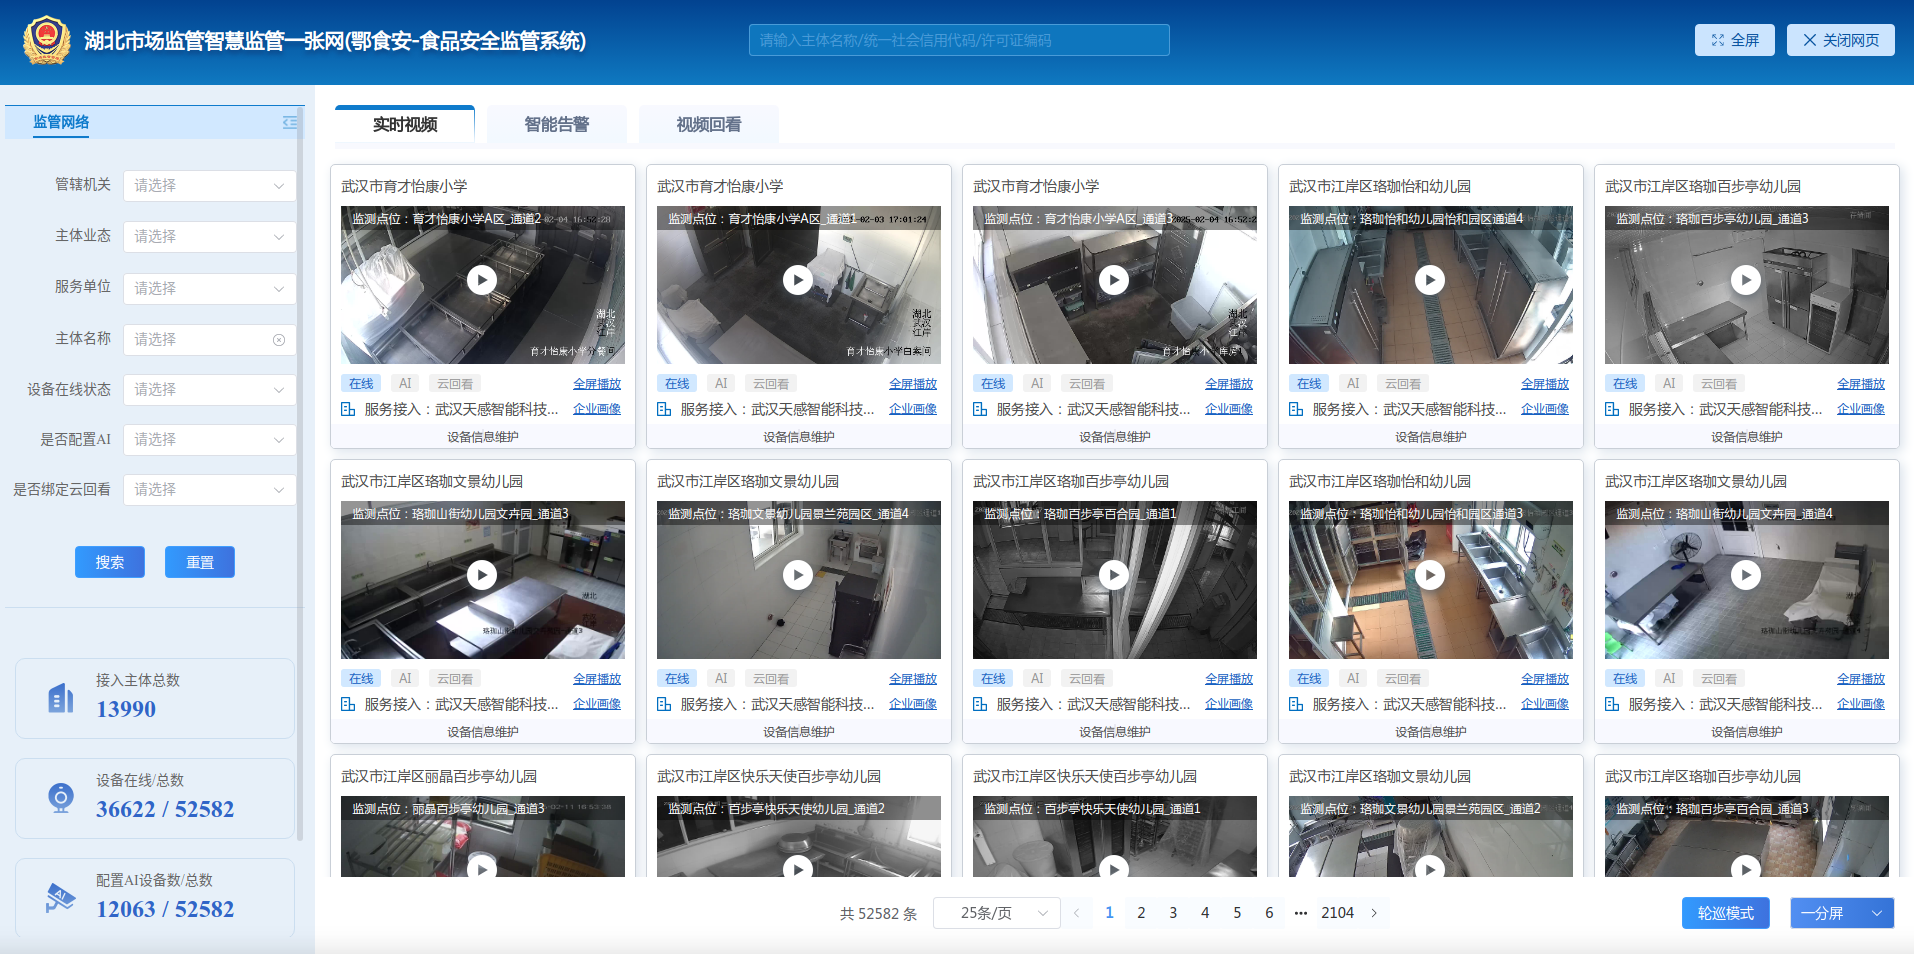This screenshot has width=1914, height=954.
Task: Go to previous page with left chevron
Action: (x=1077, y=913)
